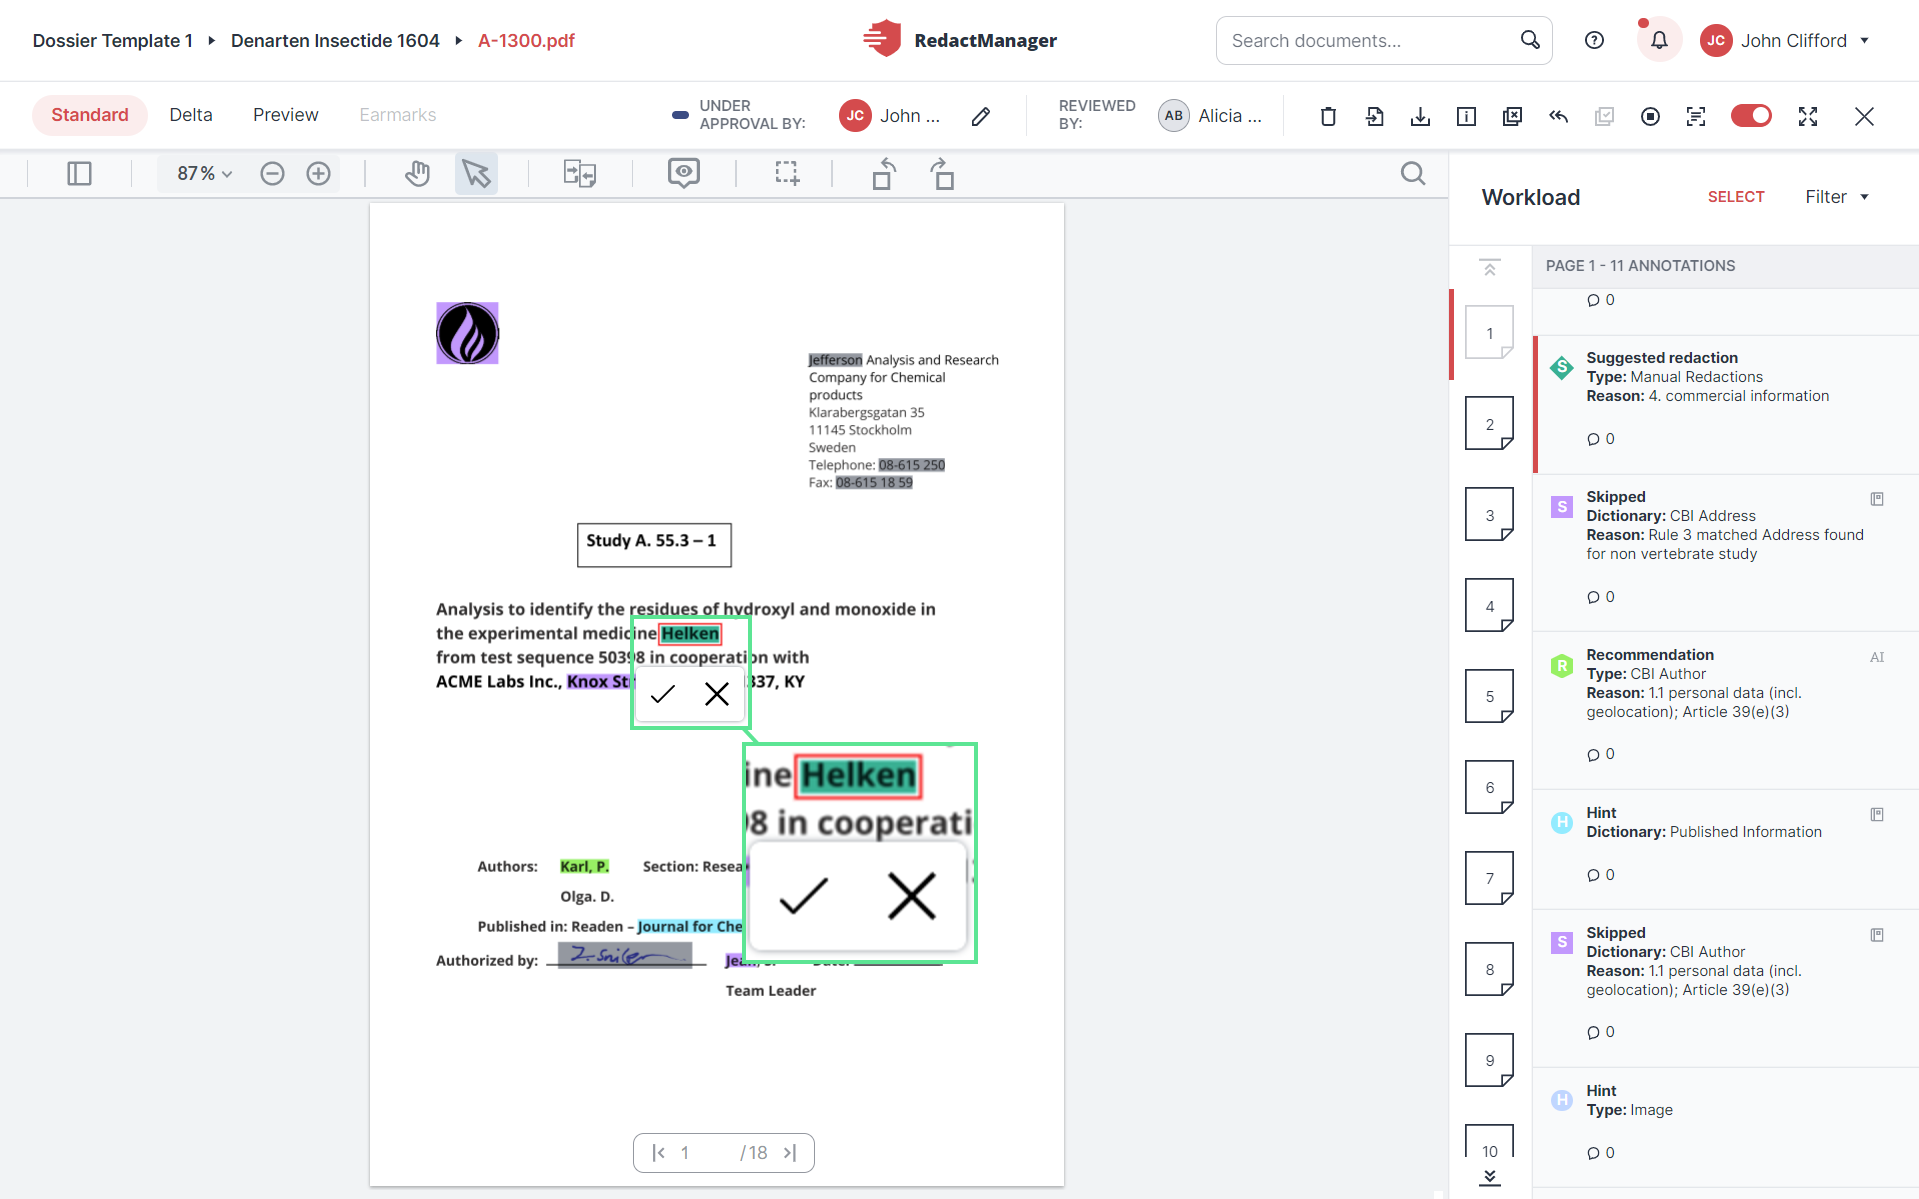The image size is (1919, 1199).
Task: Click SELECT in the Workload panel
Action: coord(1736,197)
